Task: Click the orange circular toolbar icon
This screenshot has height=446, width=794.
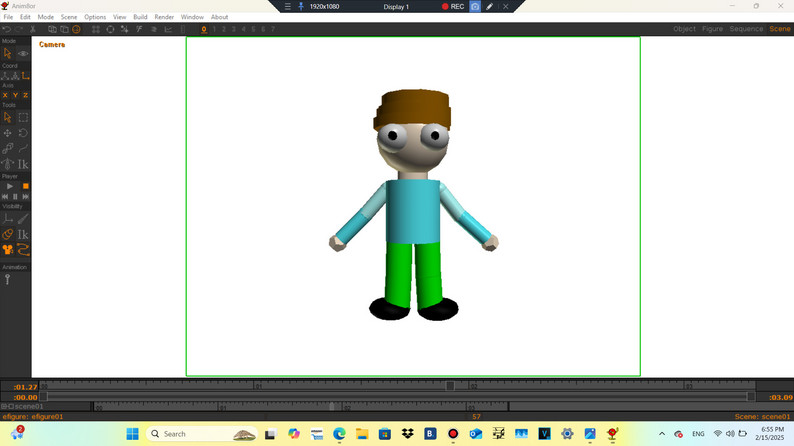Action: (76, 29)
